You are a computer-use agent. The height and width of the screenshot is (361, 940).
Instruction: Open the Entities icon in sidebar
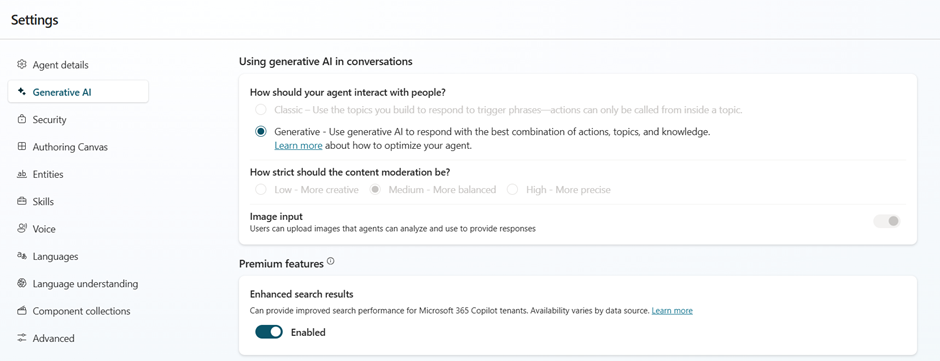tap(22, 174)
